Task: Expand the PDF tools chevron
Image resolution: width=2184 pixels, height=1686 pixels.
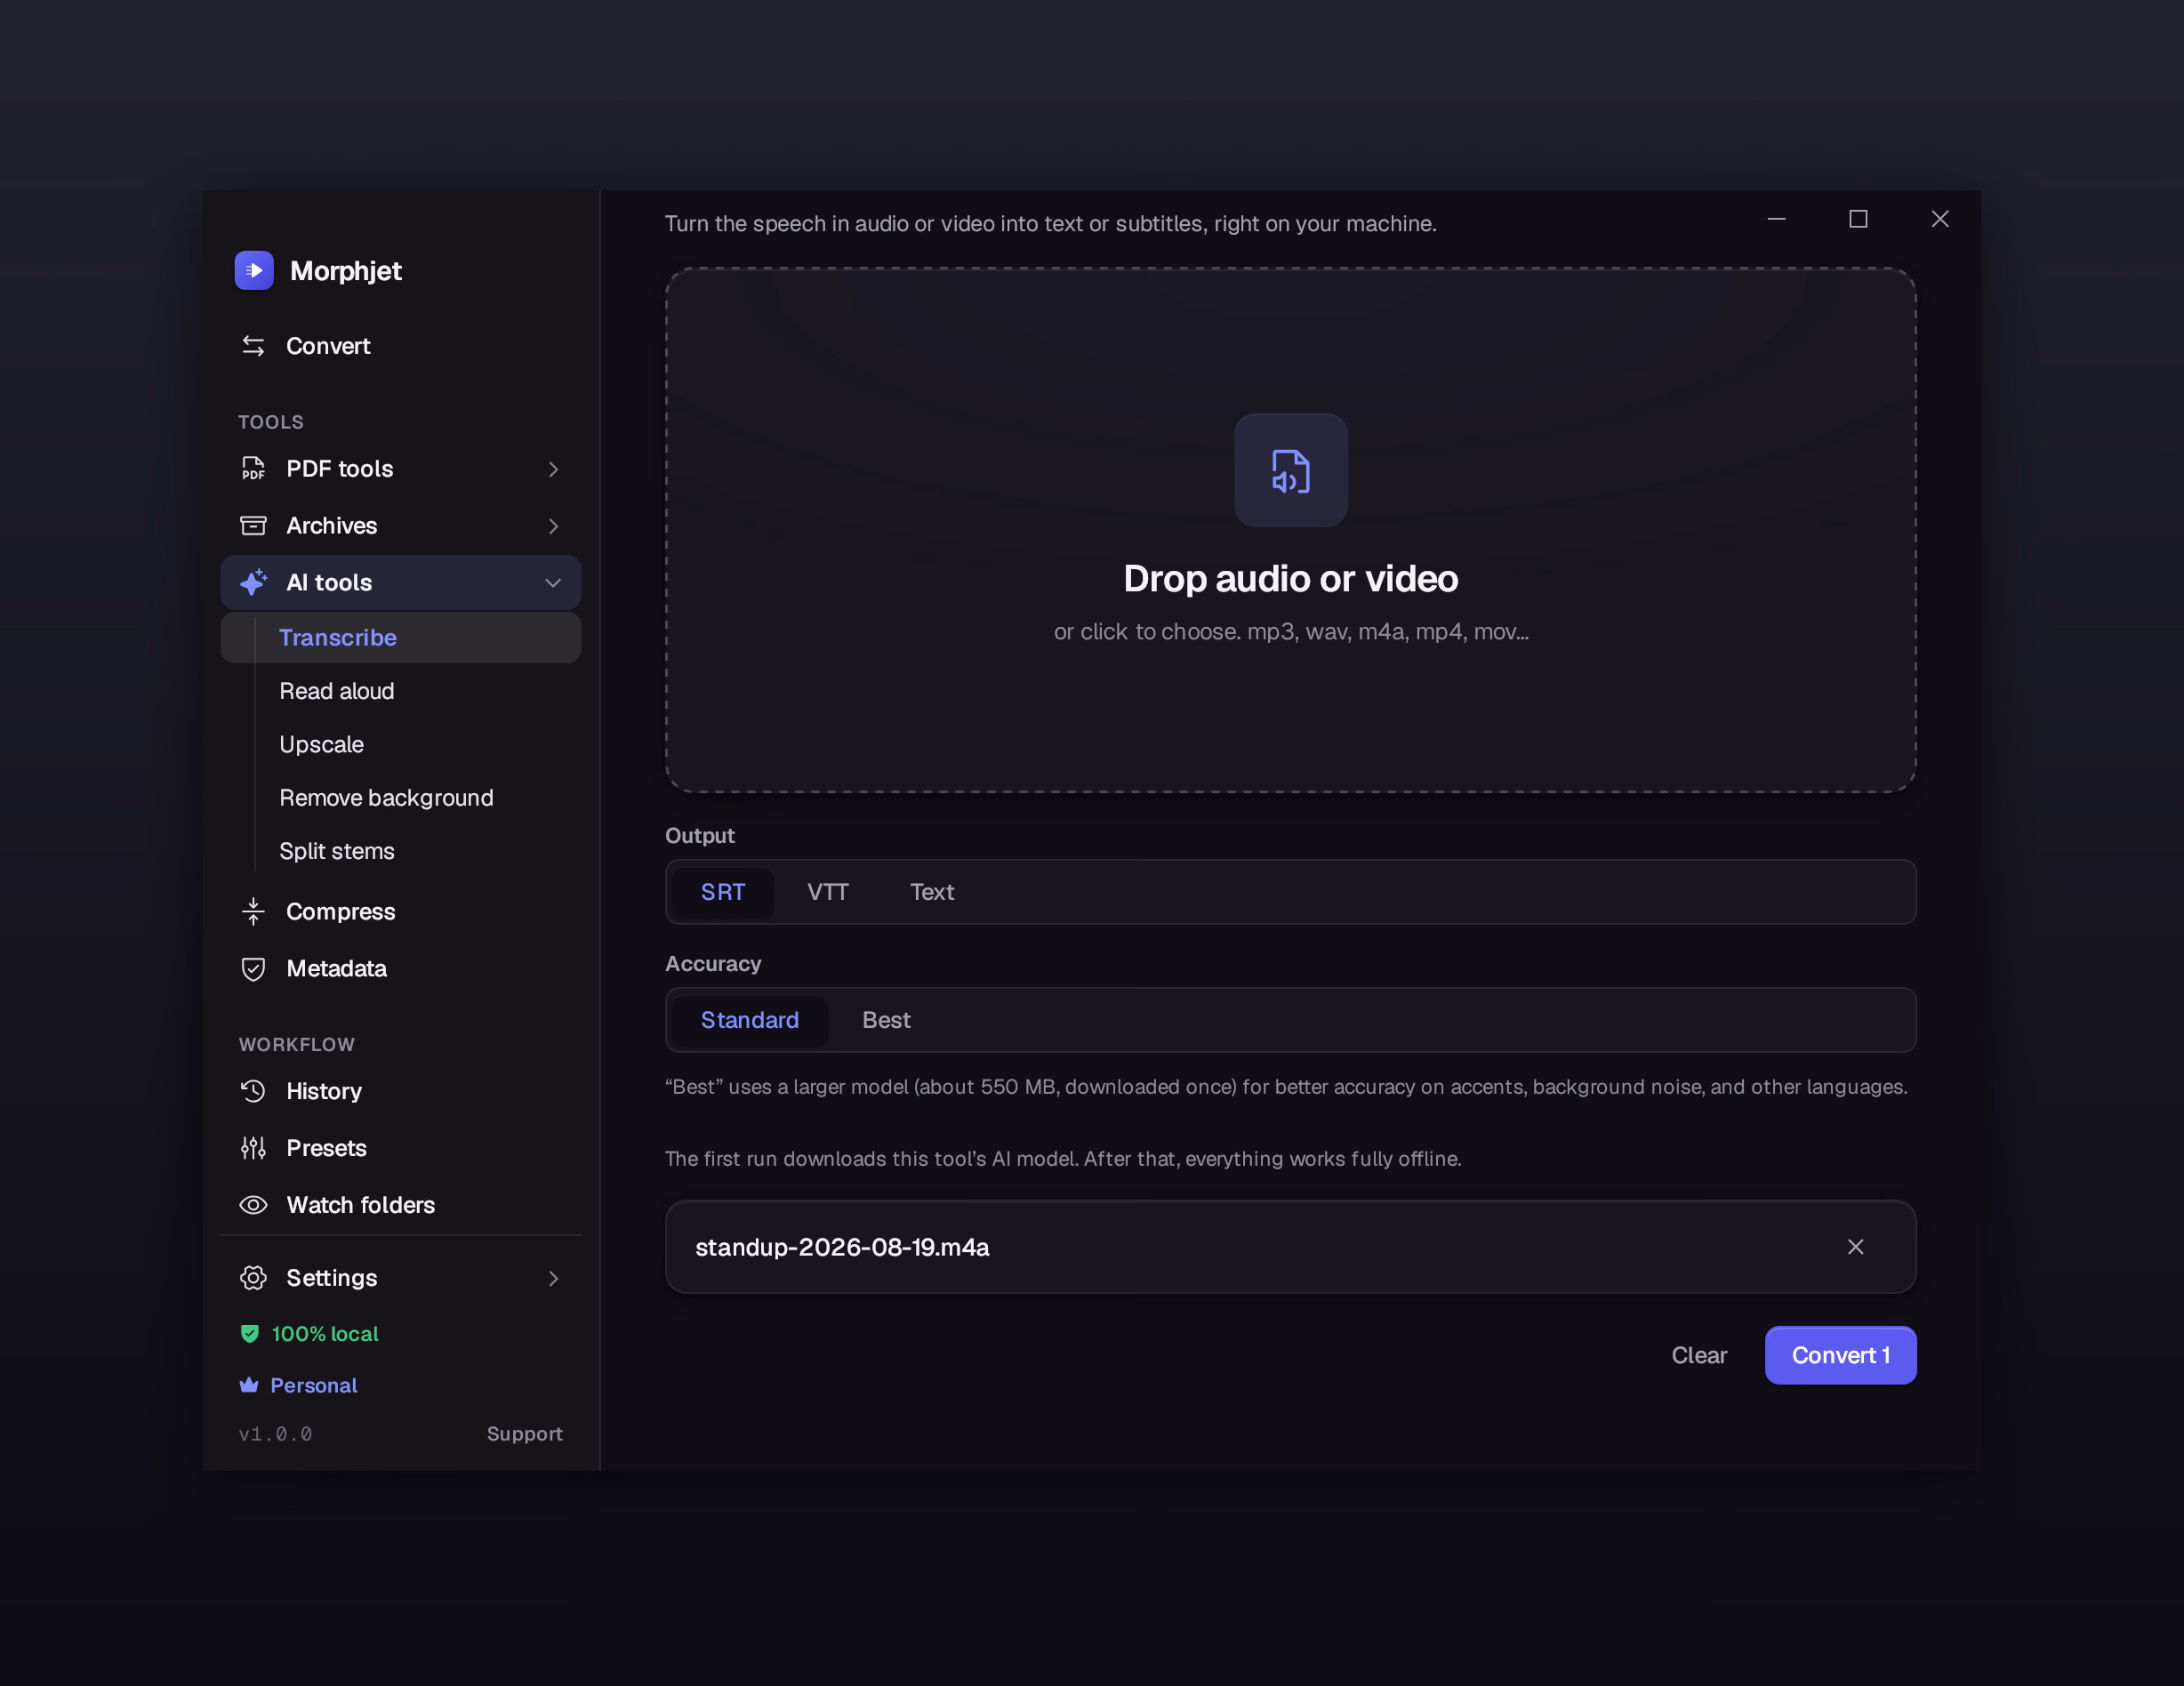Action: [x=553, y=469]
